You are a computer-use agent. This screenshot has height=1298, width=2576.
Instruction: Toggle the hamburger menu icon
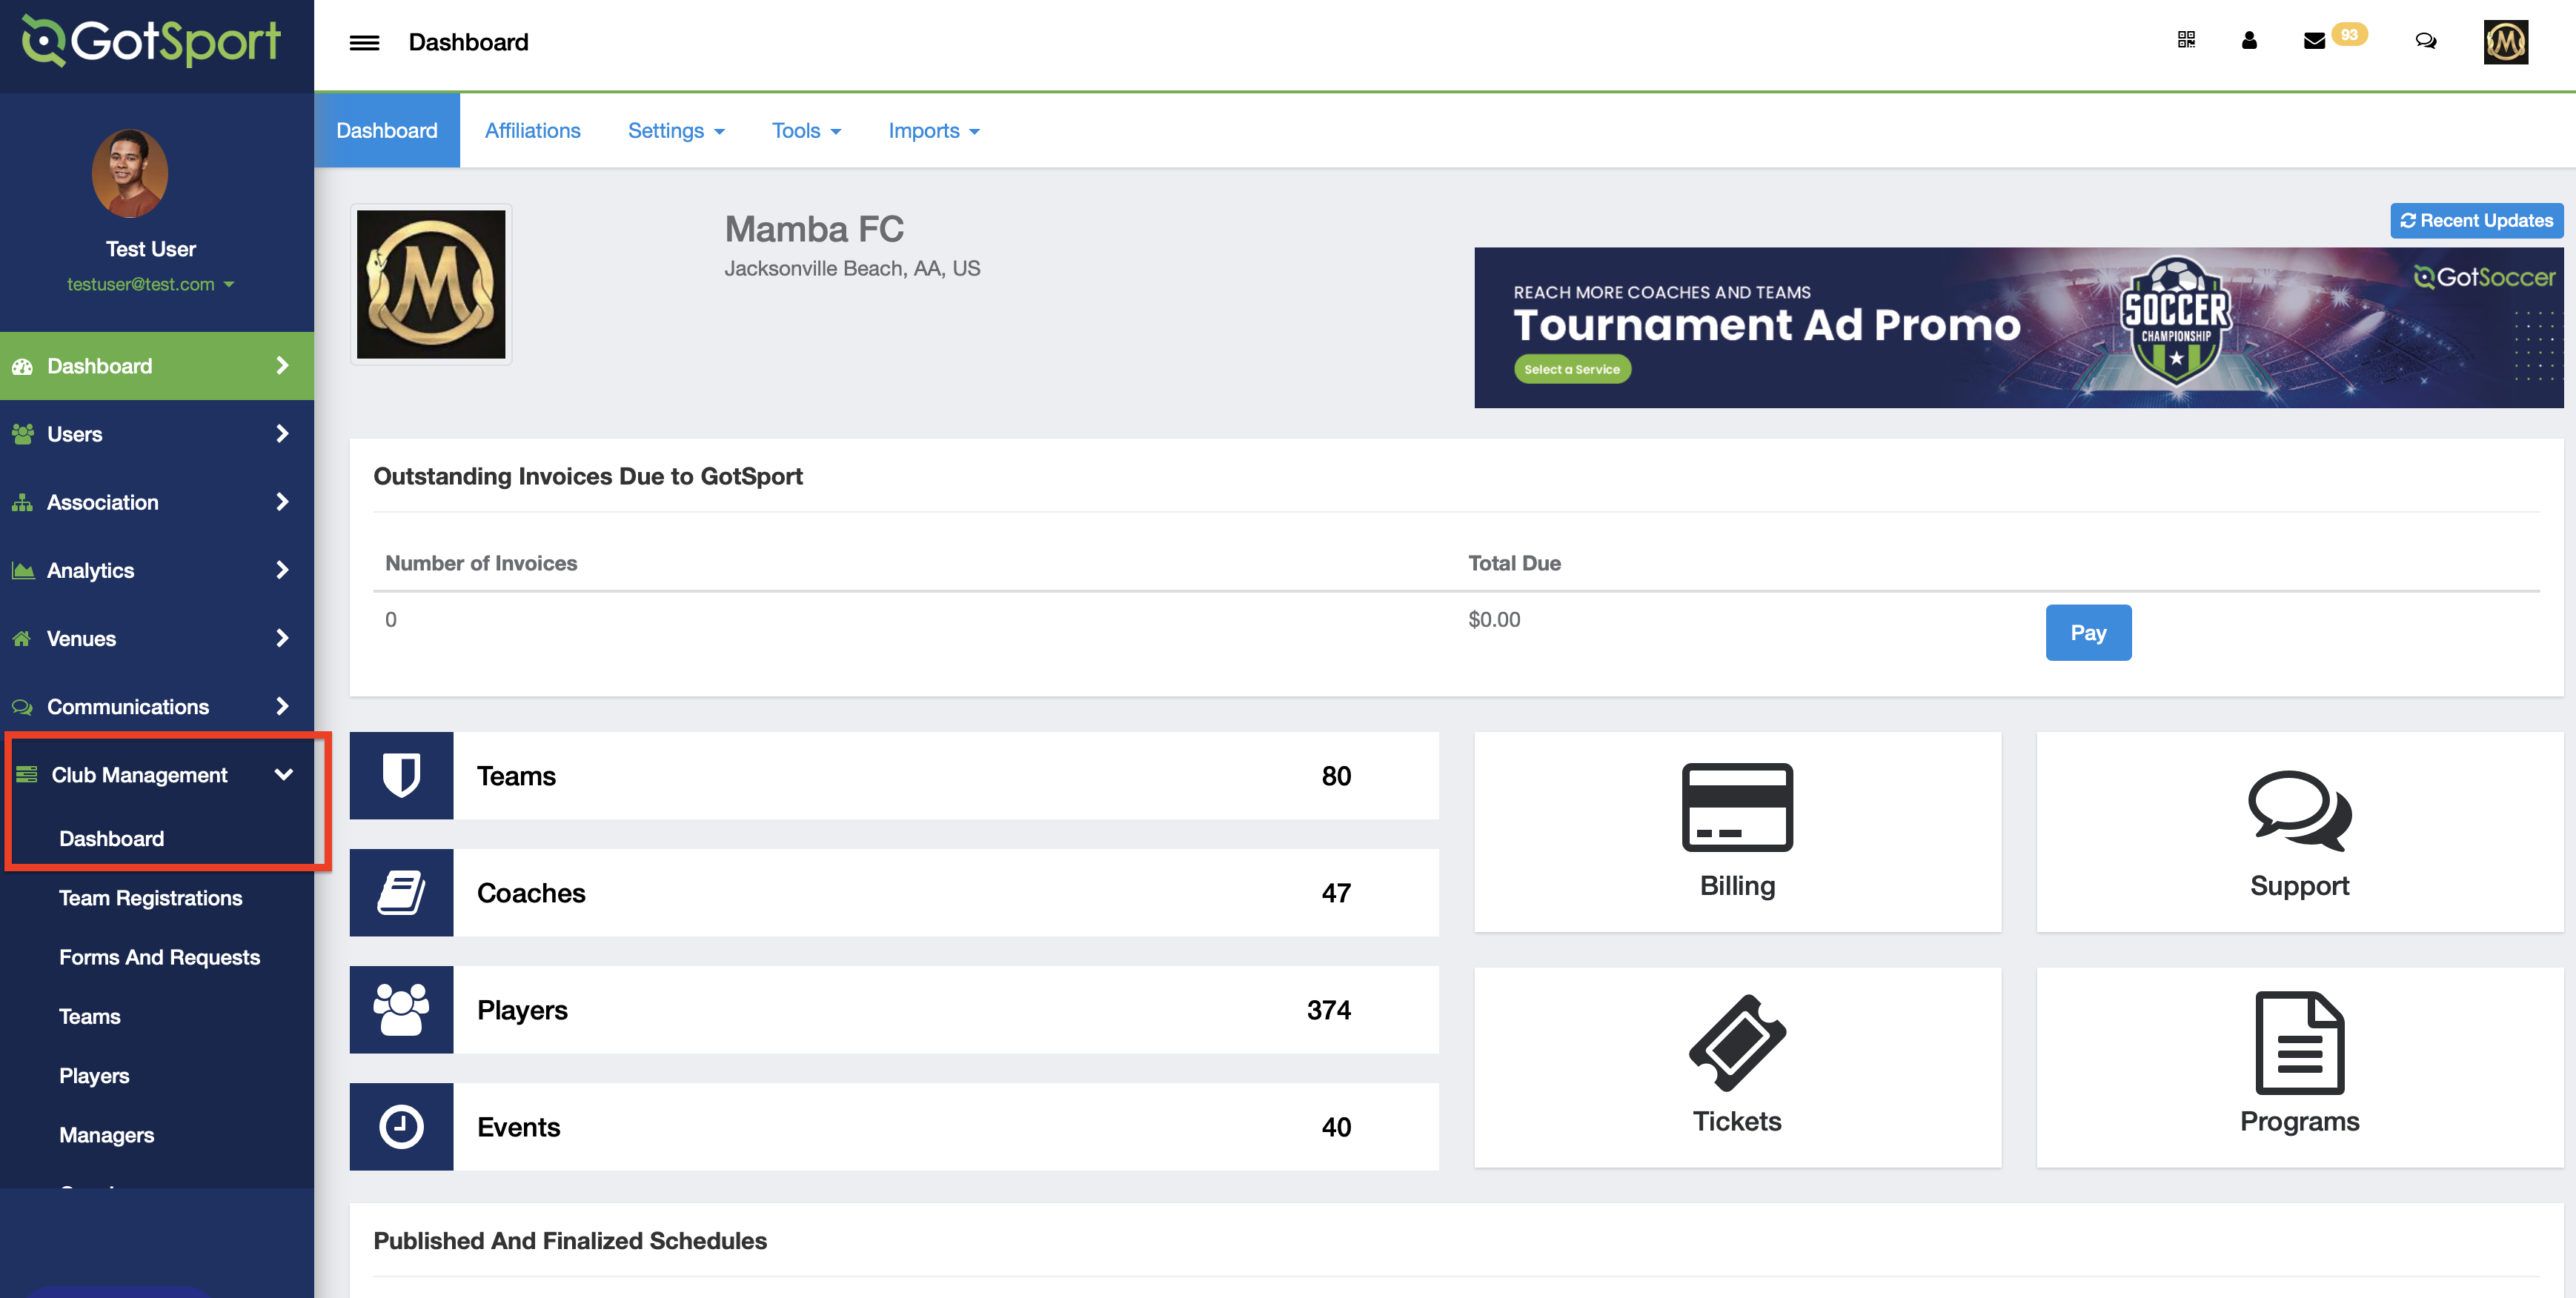[364, 42]
